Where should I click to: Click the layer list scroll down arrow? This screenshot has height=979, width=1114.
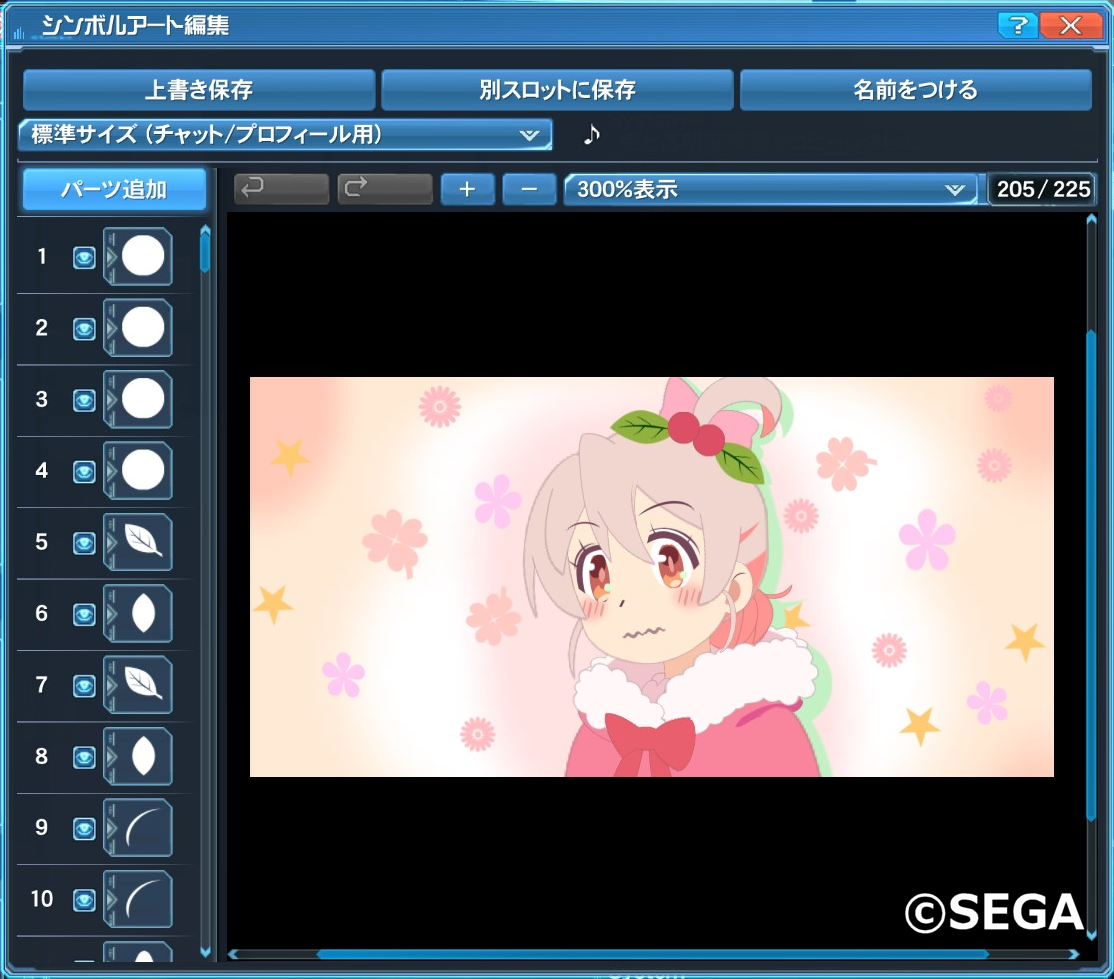click(x=205, y=952)
